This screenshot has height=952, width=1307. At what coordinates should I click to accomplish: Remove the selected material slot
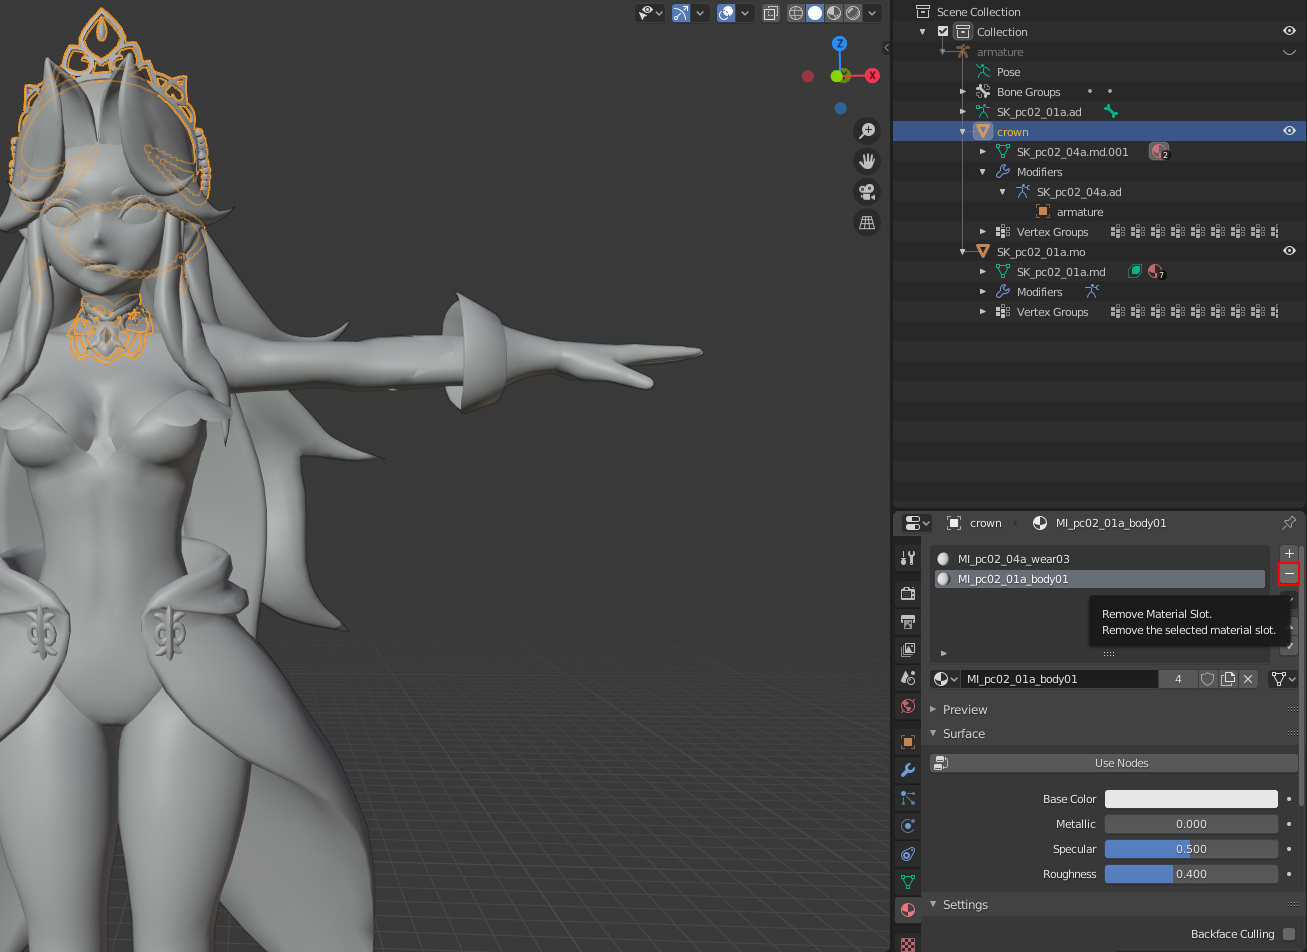[1289, 574]
